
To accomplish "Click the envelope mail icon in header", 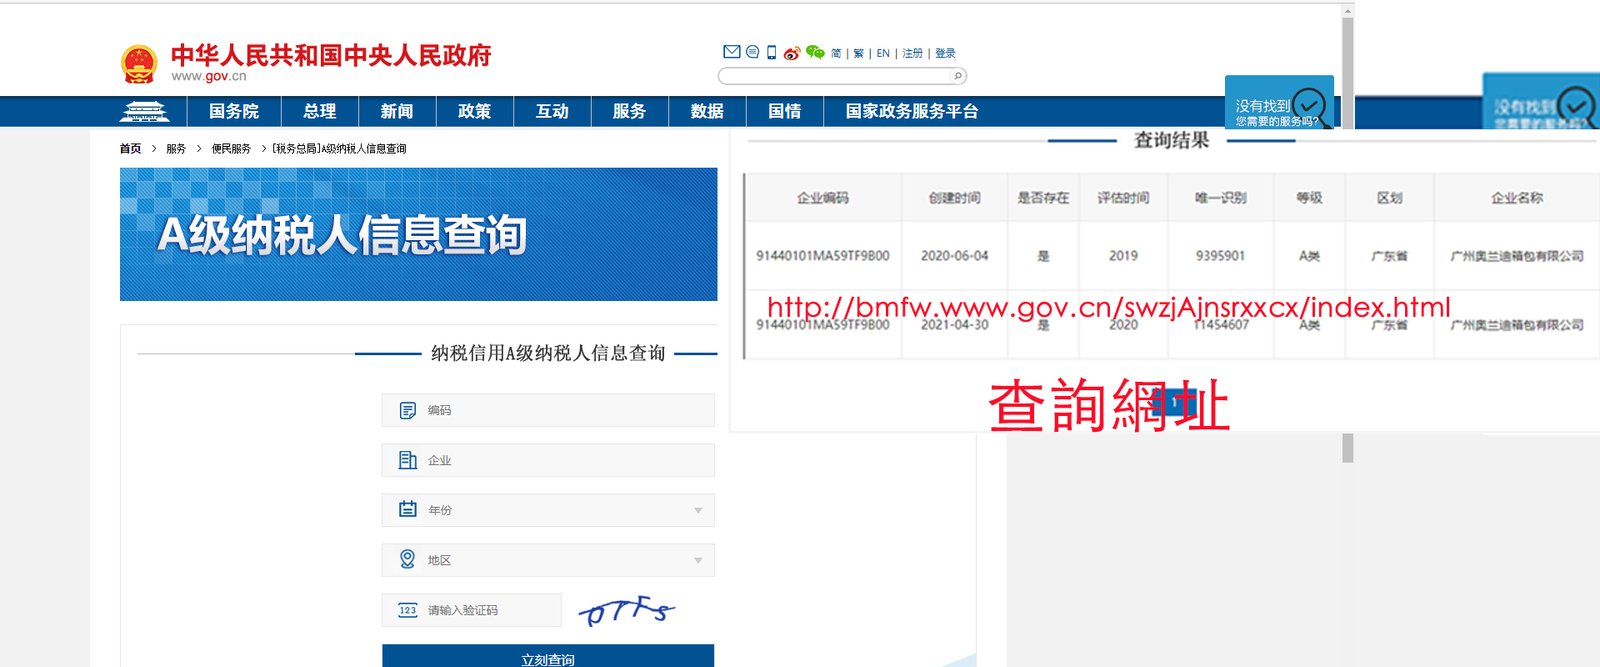I will point(731,52).
